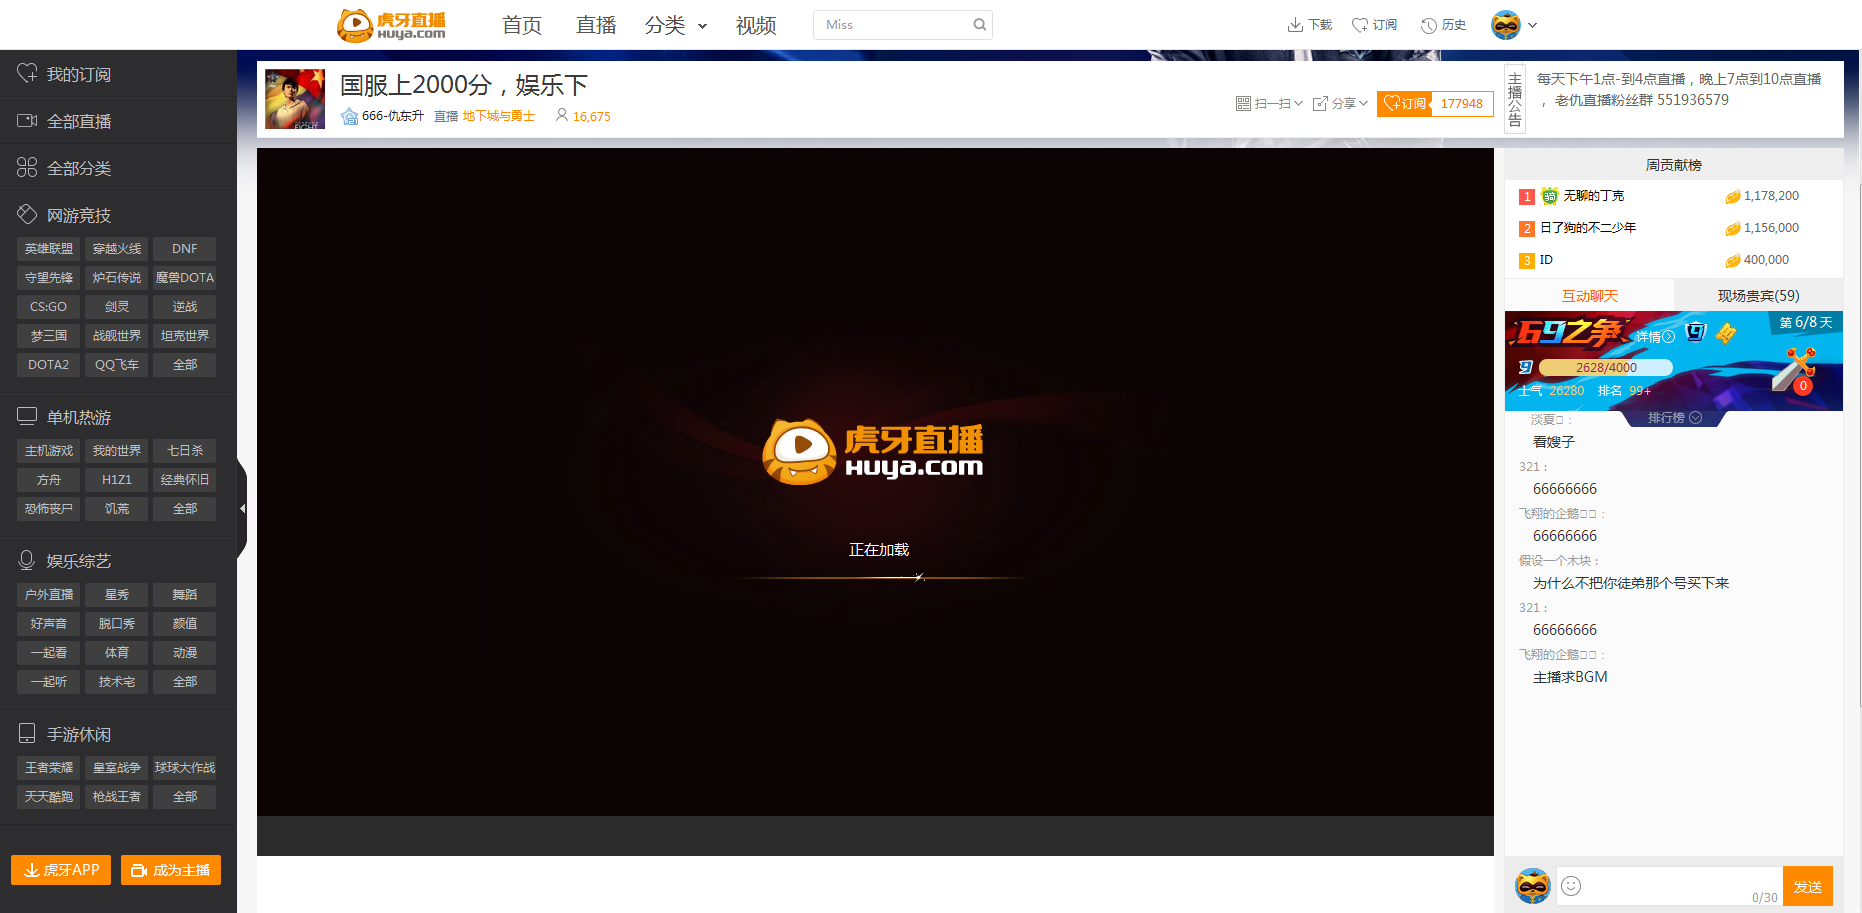Click the viewer count 16,675
The height and width of the screenshot is (913, 1862).
click(x=592, y=116)
